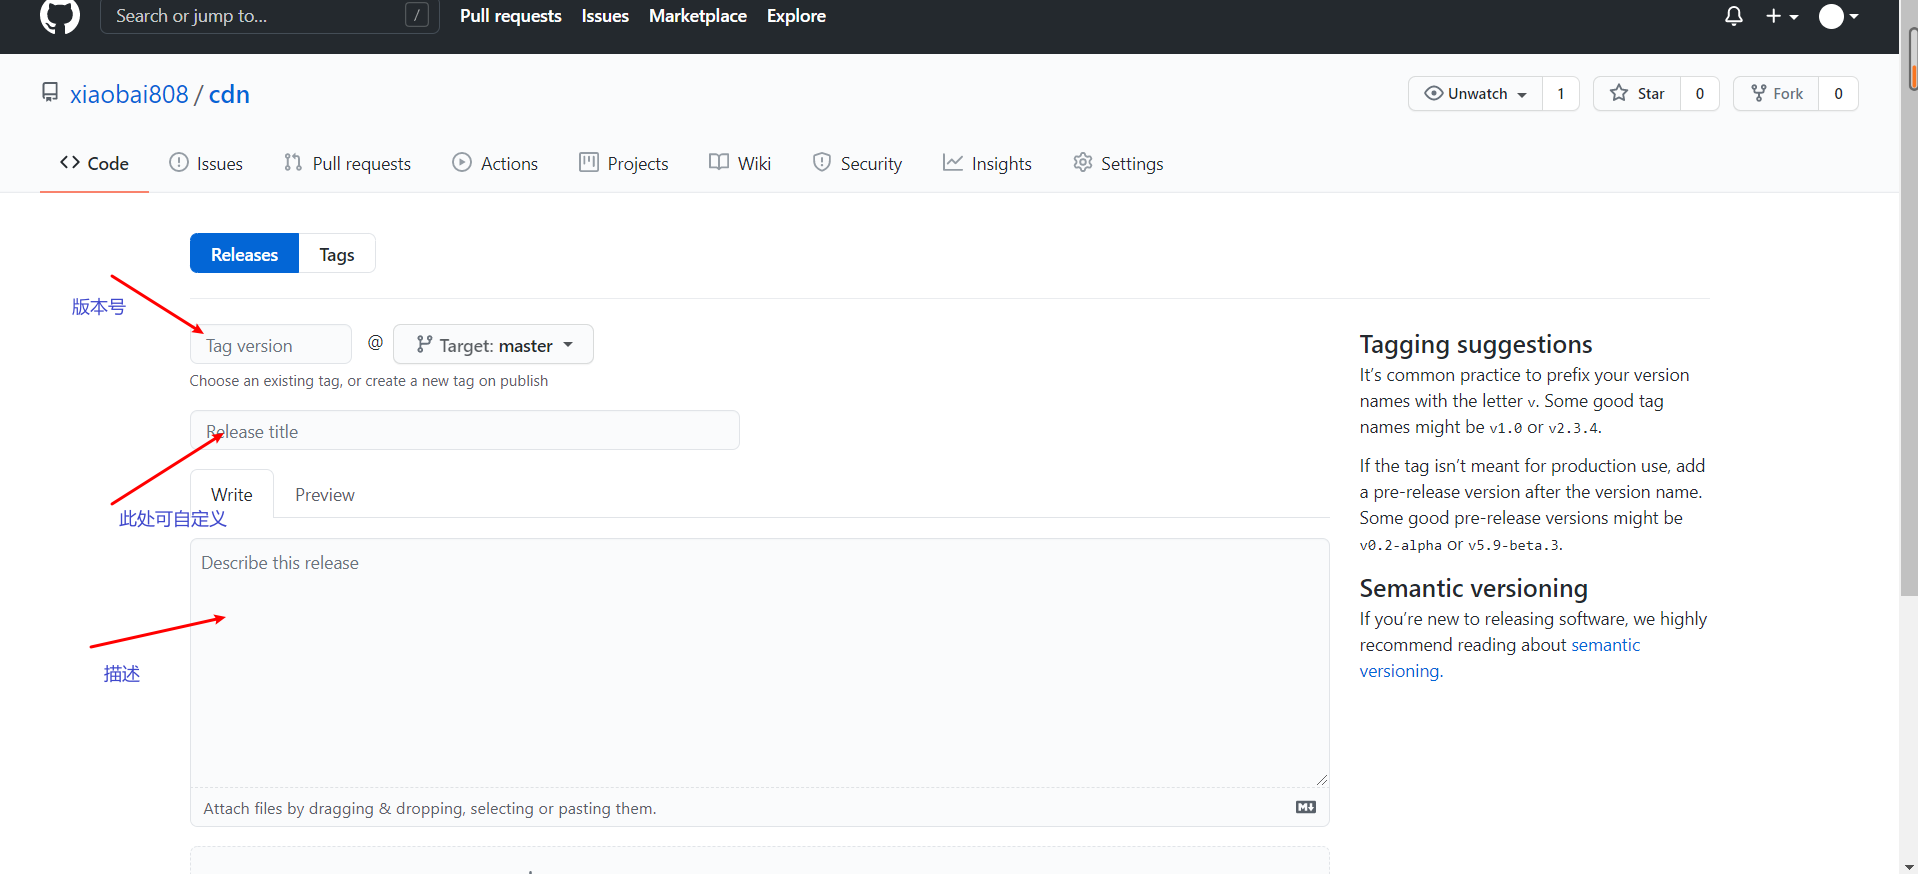Open the cdn repository link
1918x874 pixels.
point(229,94)
